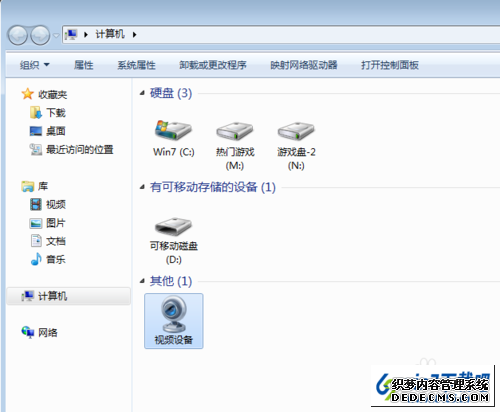The height and width of the screenshot is (412, 500).
Task: Select the 视频设备 webcam icon
Action: 174,321
